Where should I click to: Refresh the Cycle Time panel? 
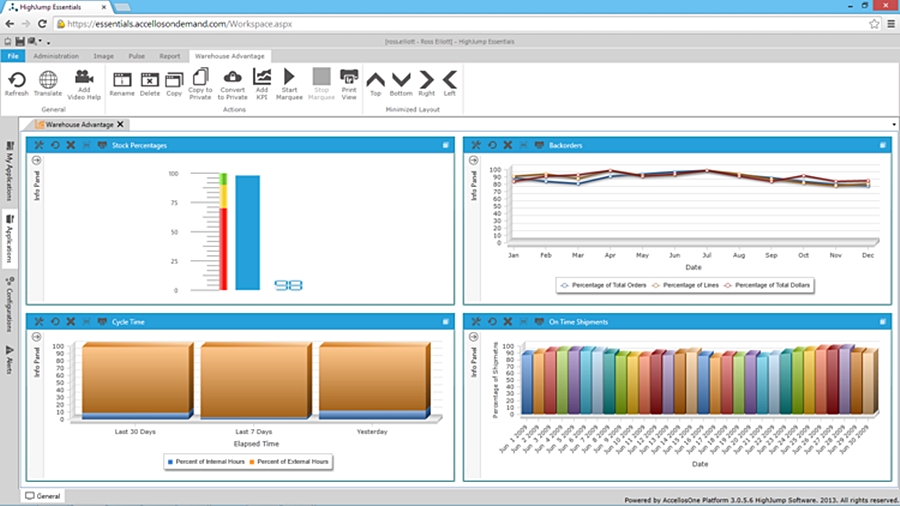click(55, 322)
